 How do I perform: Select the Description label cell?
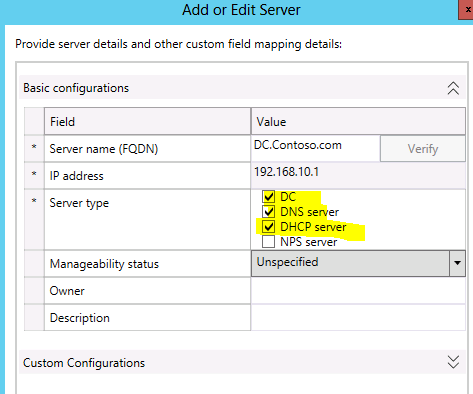[x=147, y=318]
